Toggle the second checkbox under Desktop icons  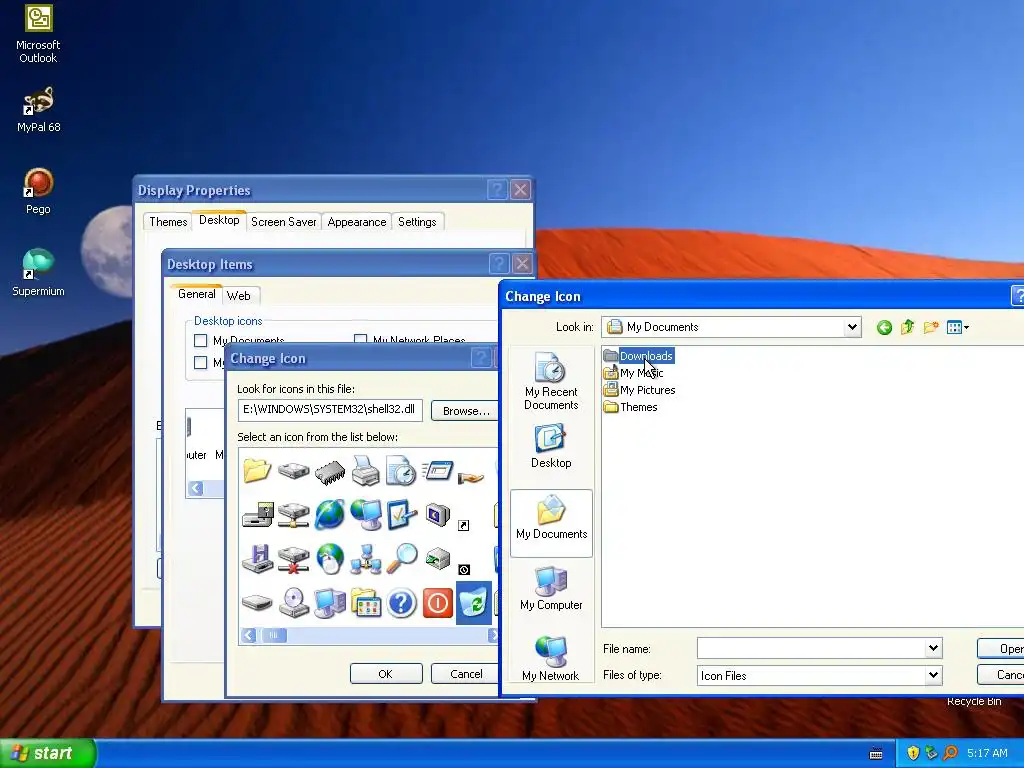click(x=200, y=362)
